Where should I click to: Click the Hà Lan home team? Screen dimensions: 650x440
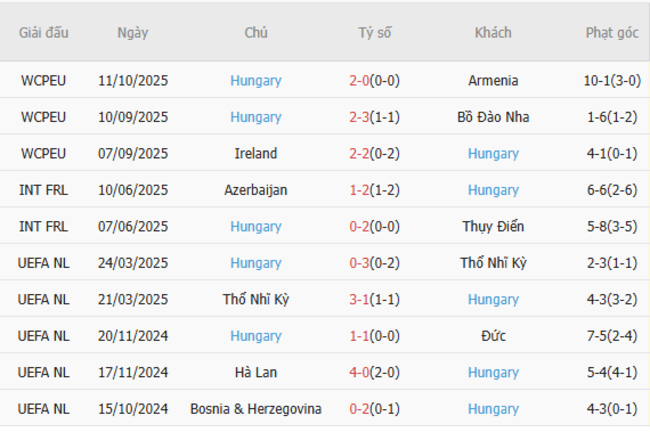point(255,372)
